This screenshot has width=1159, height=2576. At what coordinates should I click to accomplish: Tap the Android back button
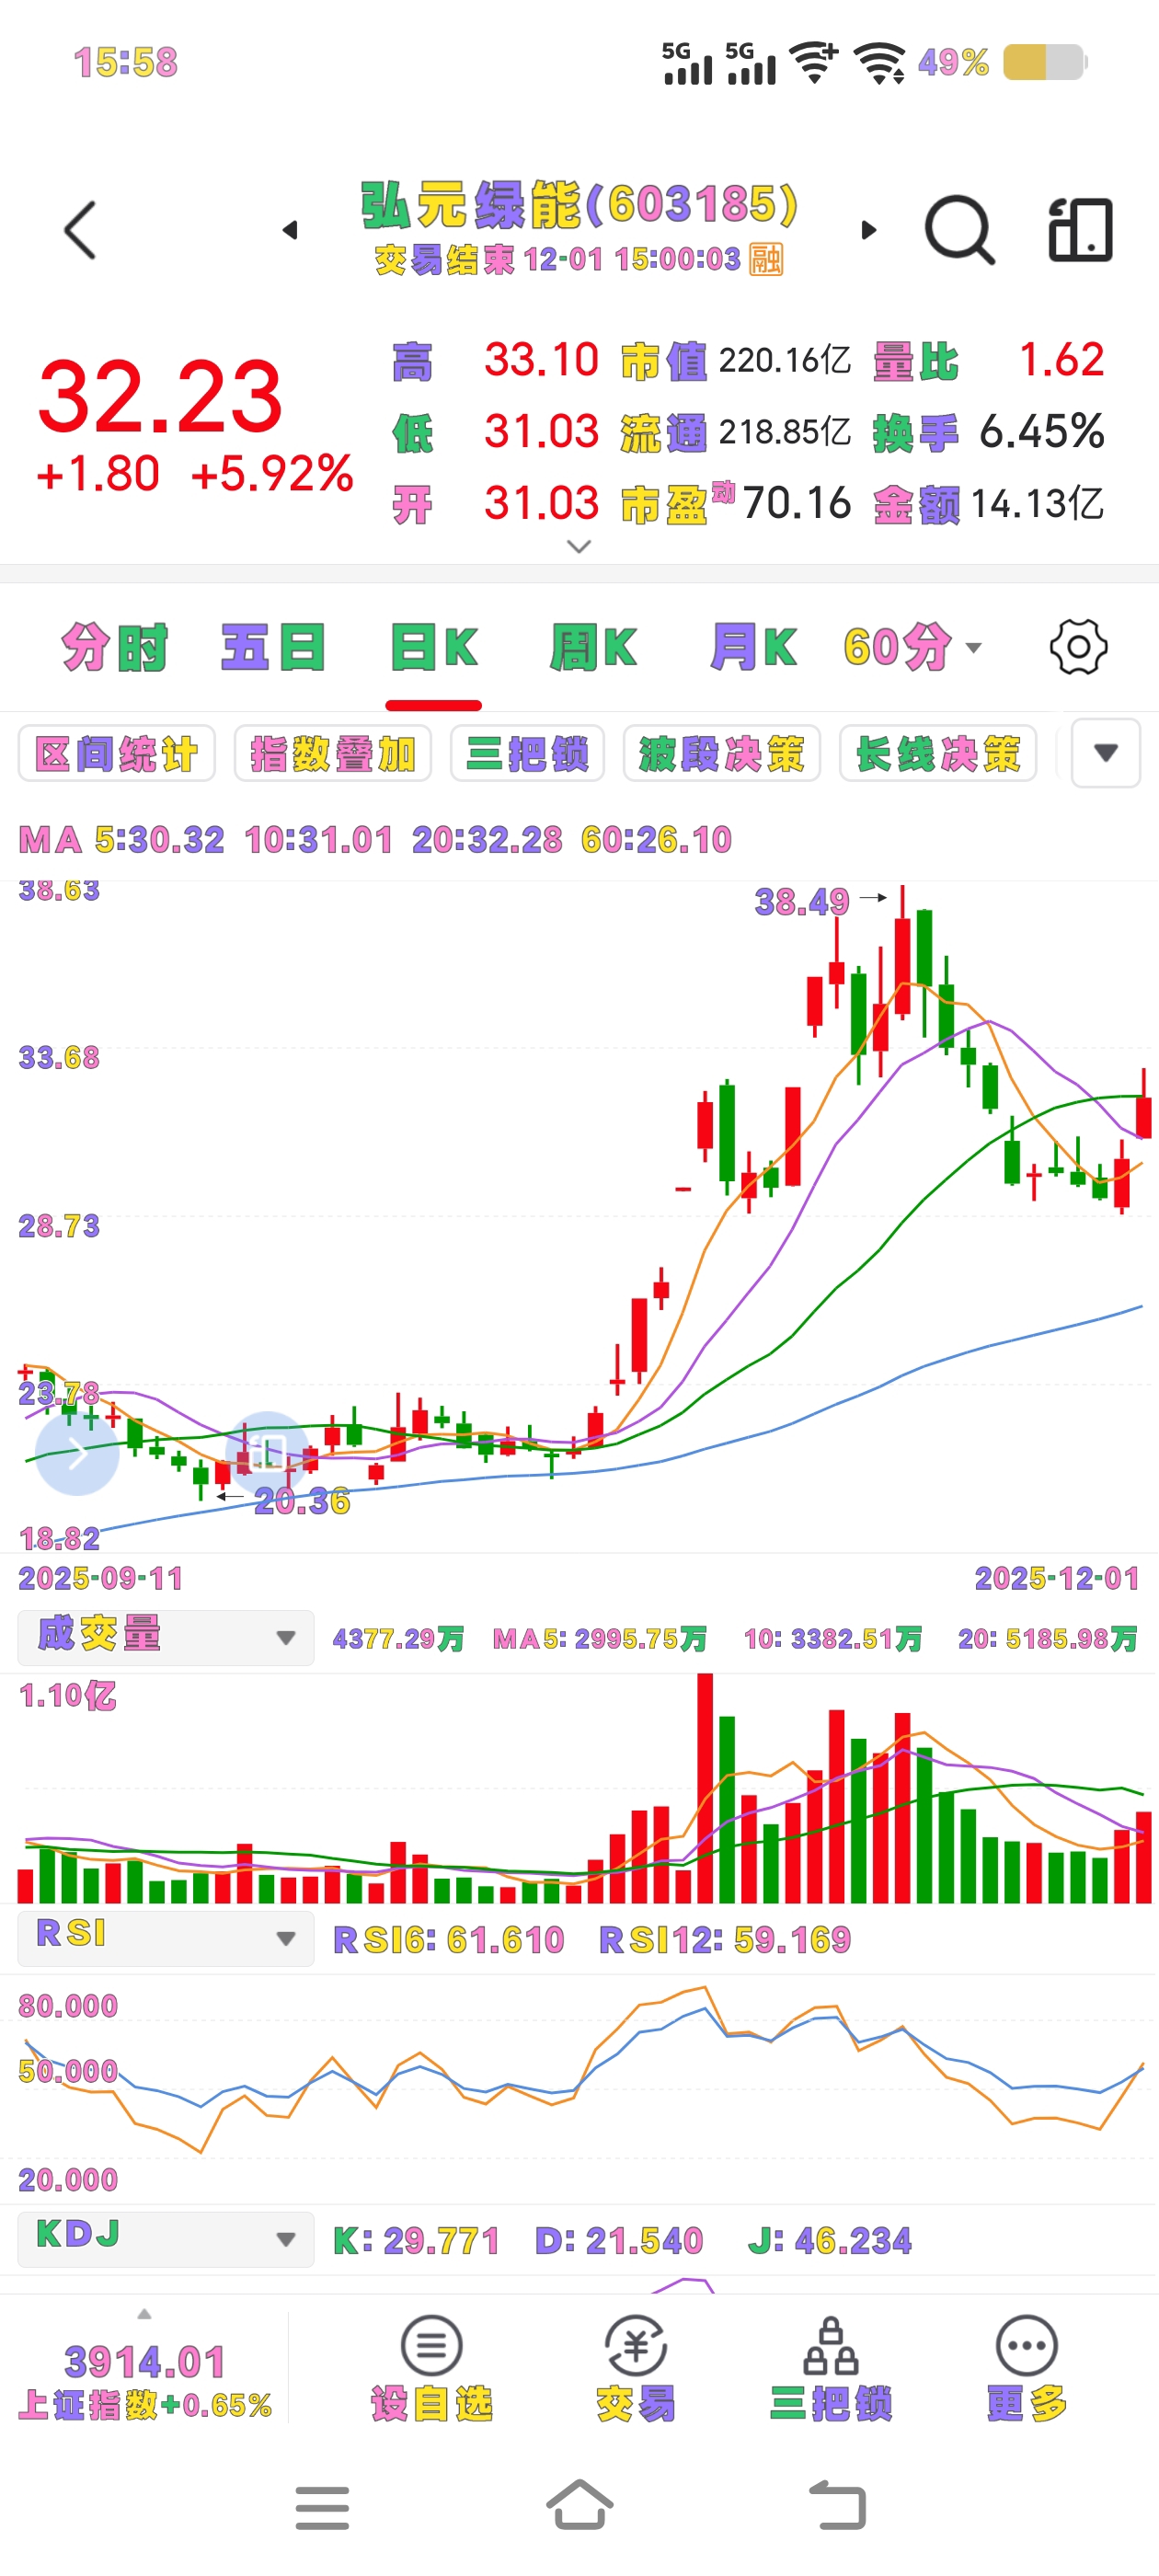837,2506
